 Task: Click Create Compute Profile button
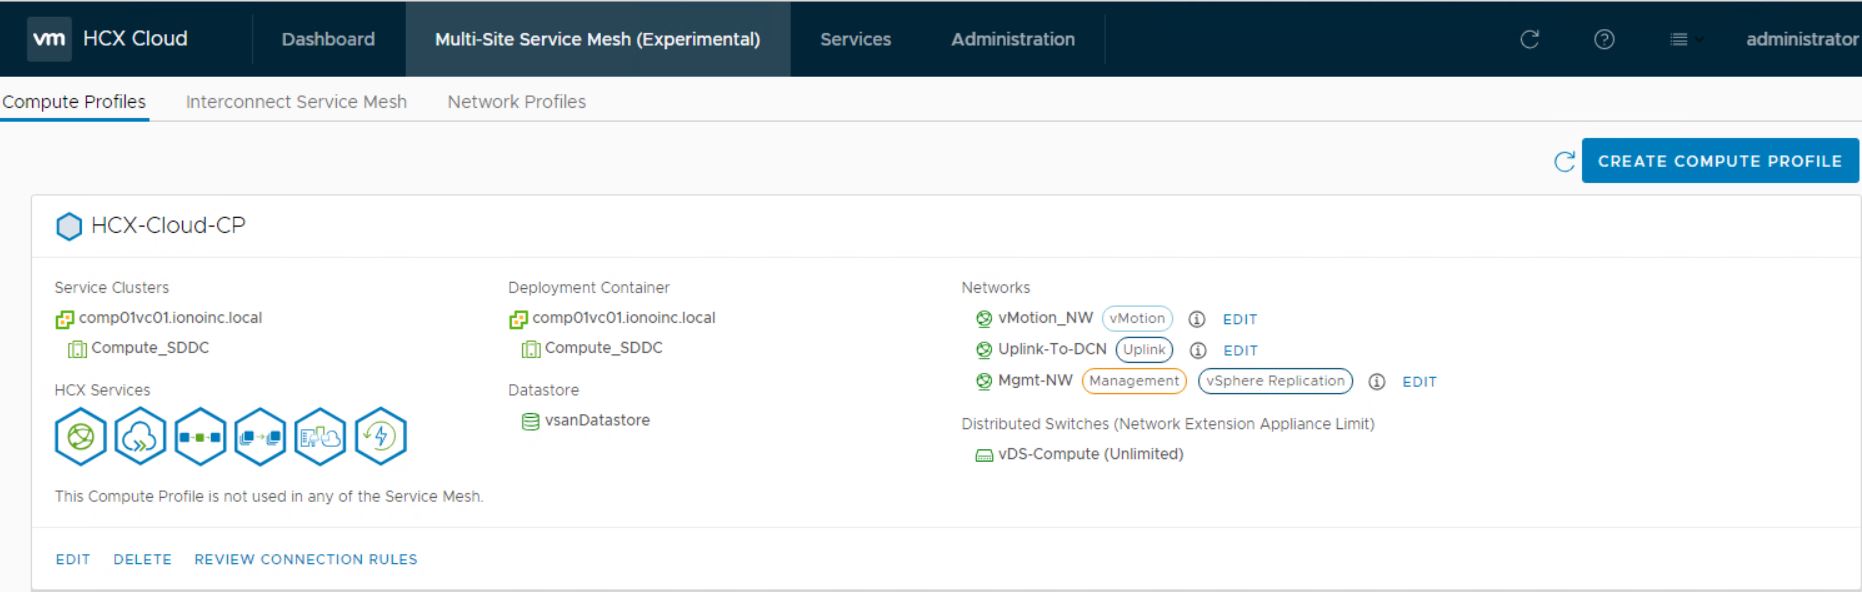pyautogui.click(x=1719, y=161)
